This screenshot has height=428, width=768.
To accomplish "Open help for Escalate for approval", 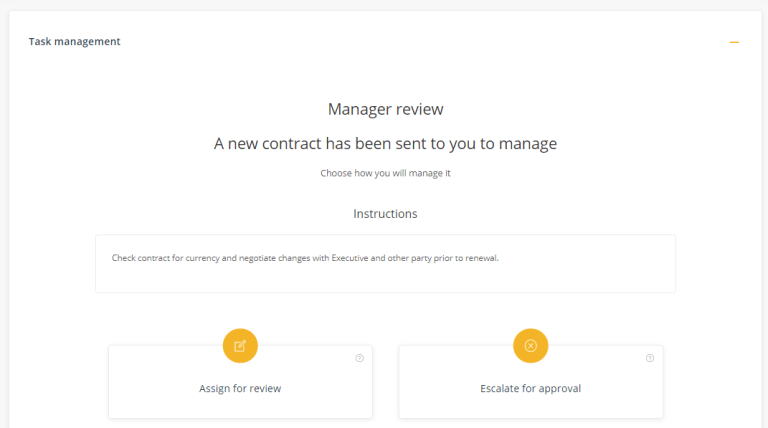I will 650,358.
